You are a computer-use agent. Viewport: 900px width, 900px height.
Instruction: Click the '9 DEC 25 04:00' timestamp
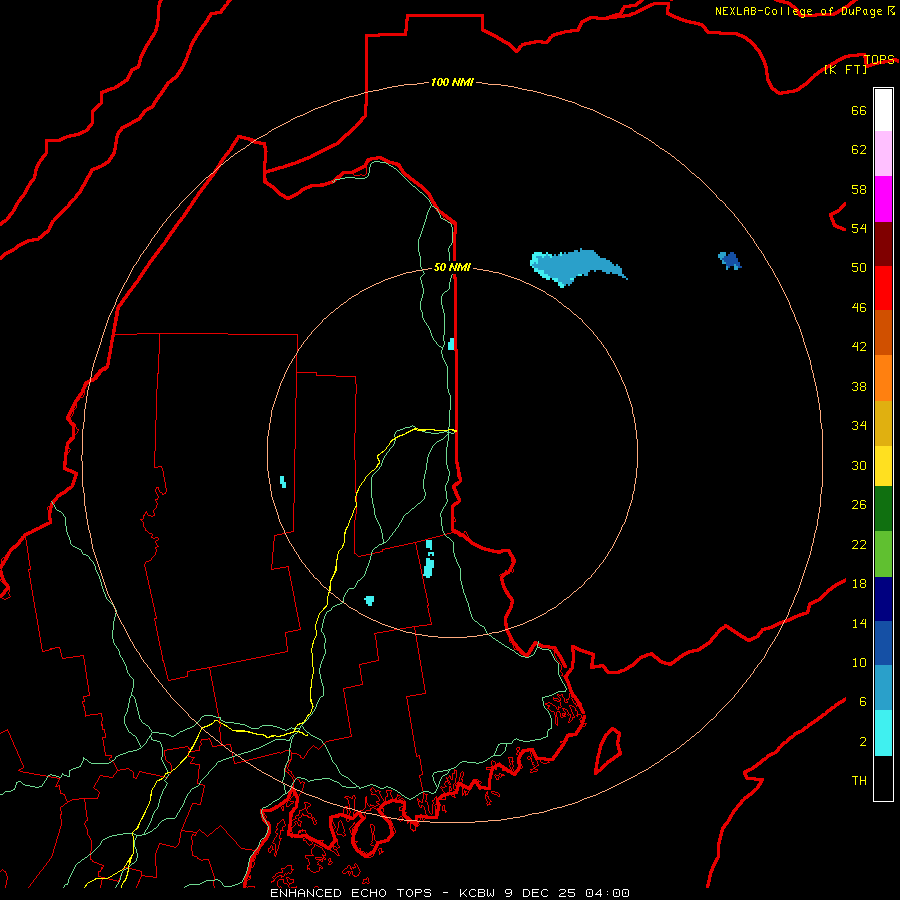point(567,893)
